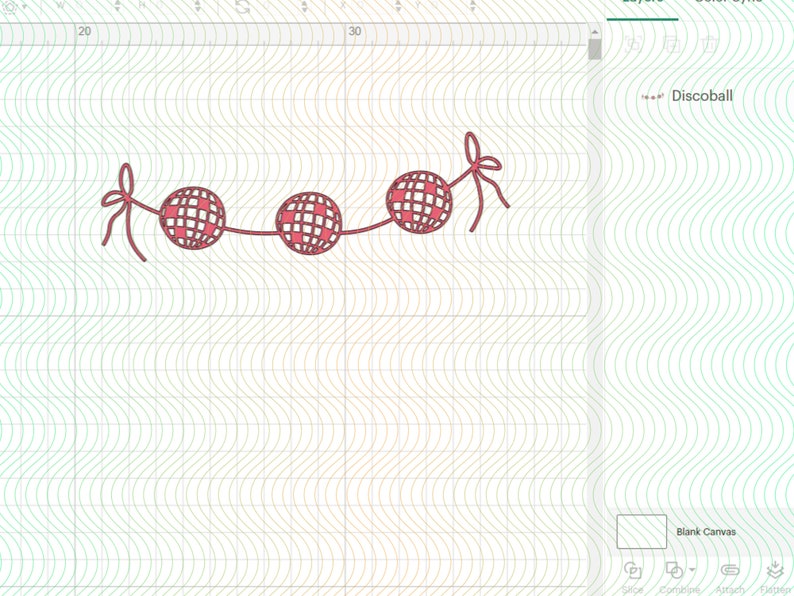
Task: Click the canvas scrollbar up arrow
Action: point(594,32)
